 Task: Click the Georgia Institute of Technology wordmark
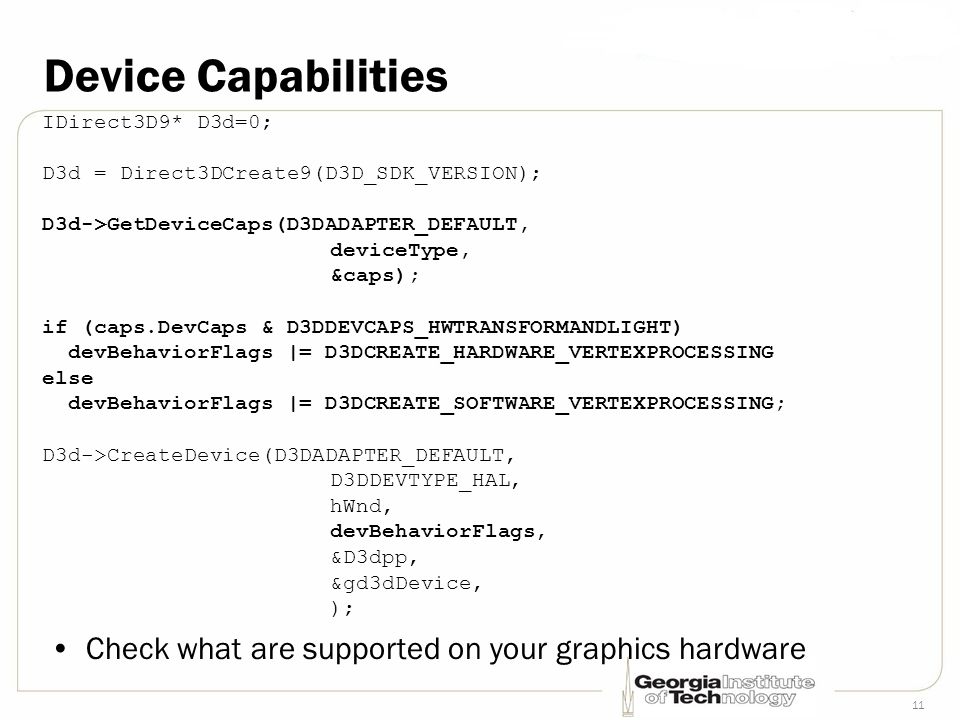[x=724, y=690]
